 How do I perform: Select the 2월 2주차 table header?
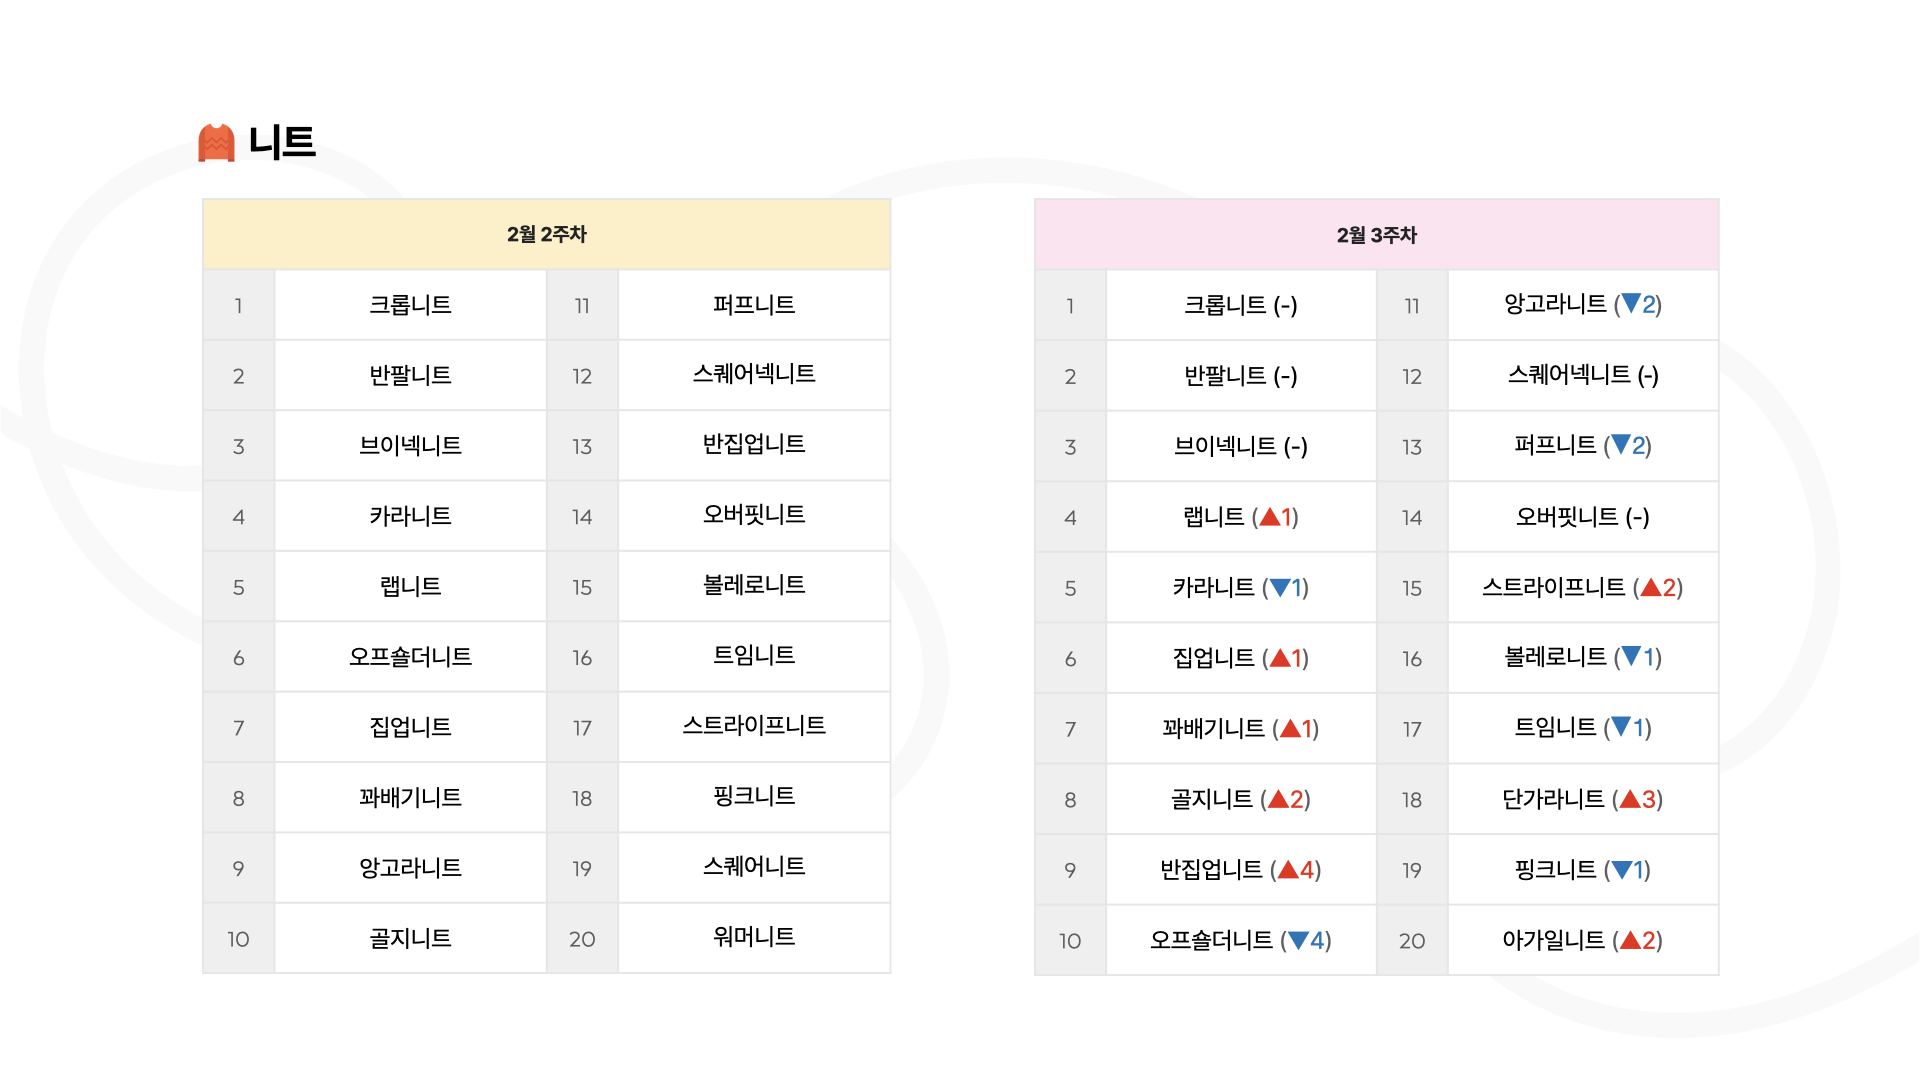pyautogui.click(x=546, y=234)
